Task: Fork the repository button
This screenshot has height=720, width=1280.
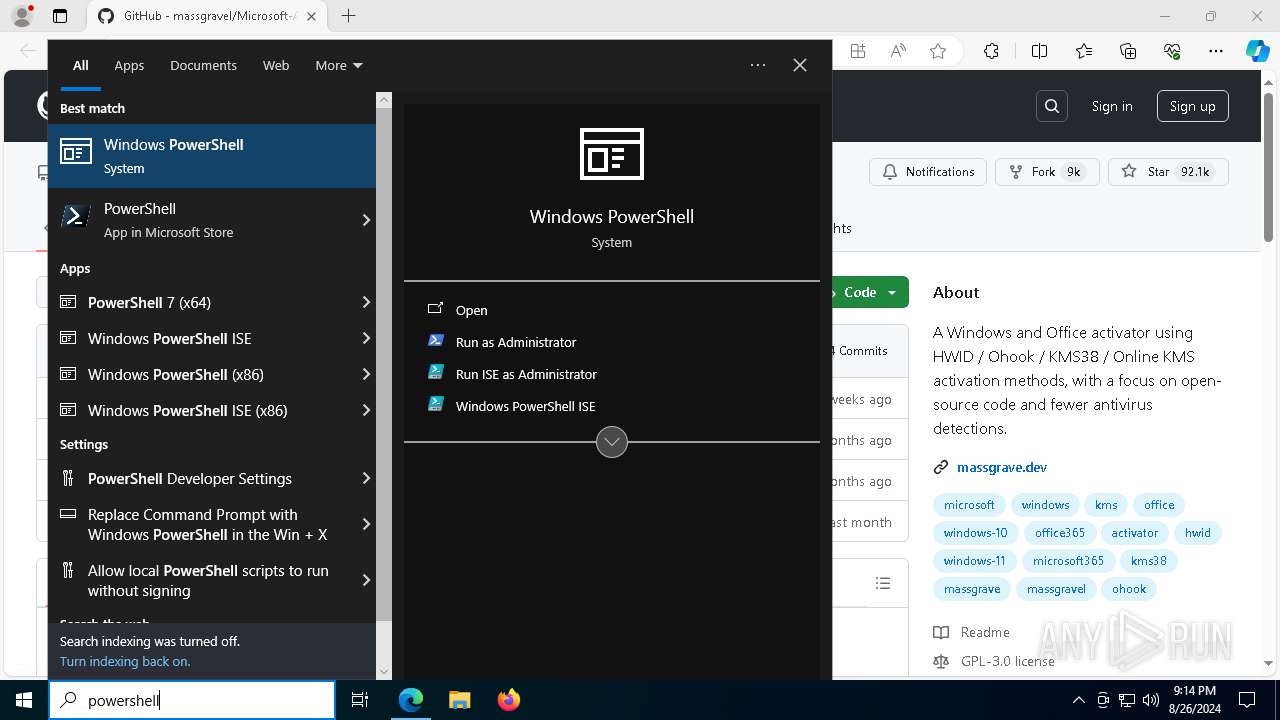Action: click(x=1047, y=172)
